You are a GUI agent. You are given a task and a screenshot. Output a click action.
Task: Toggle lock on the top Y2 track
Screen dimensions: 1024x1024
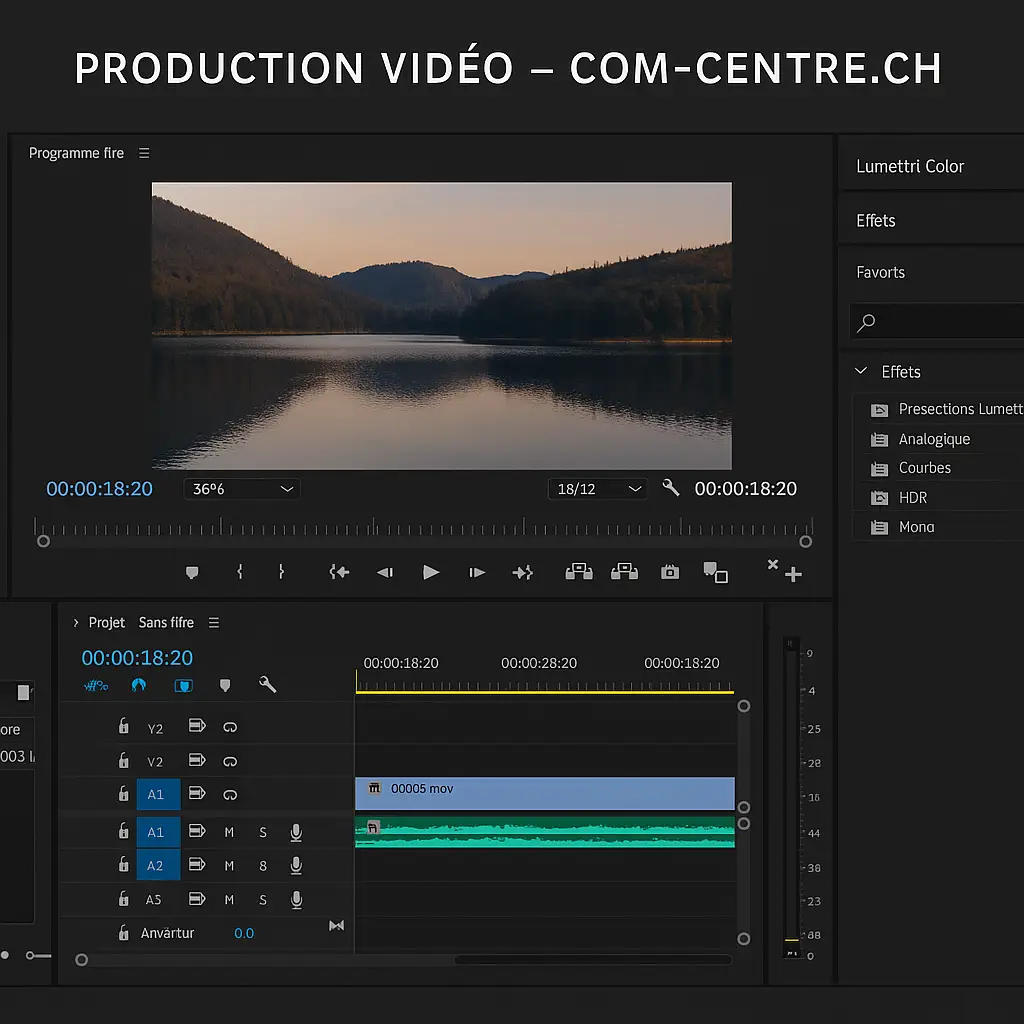point(123,727)
